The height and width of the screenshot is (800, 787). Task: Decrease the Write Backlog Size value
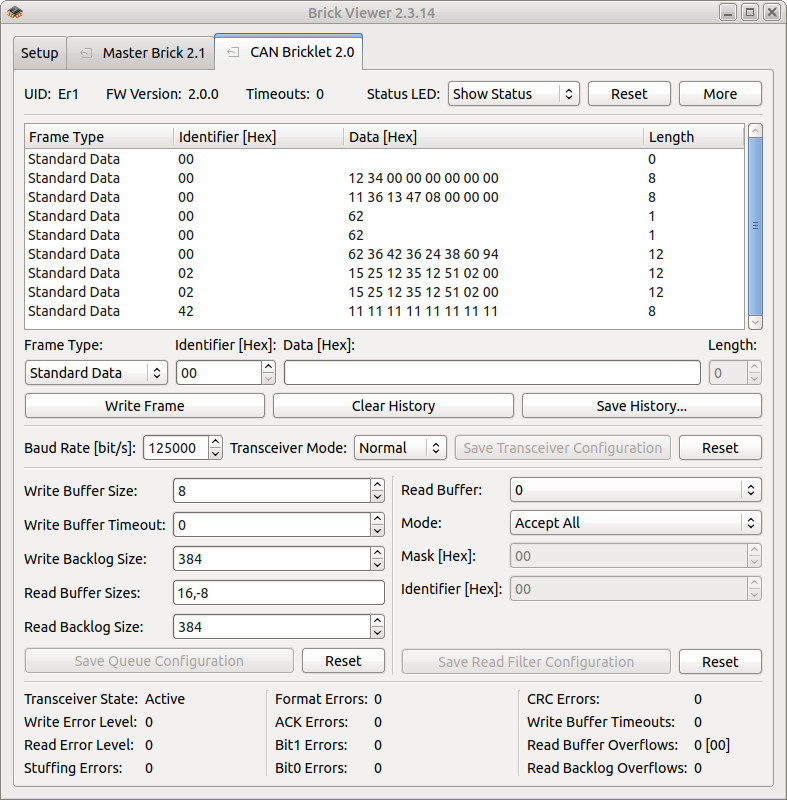(x=377, y=564)
